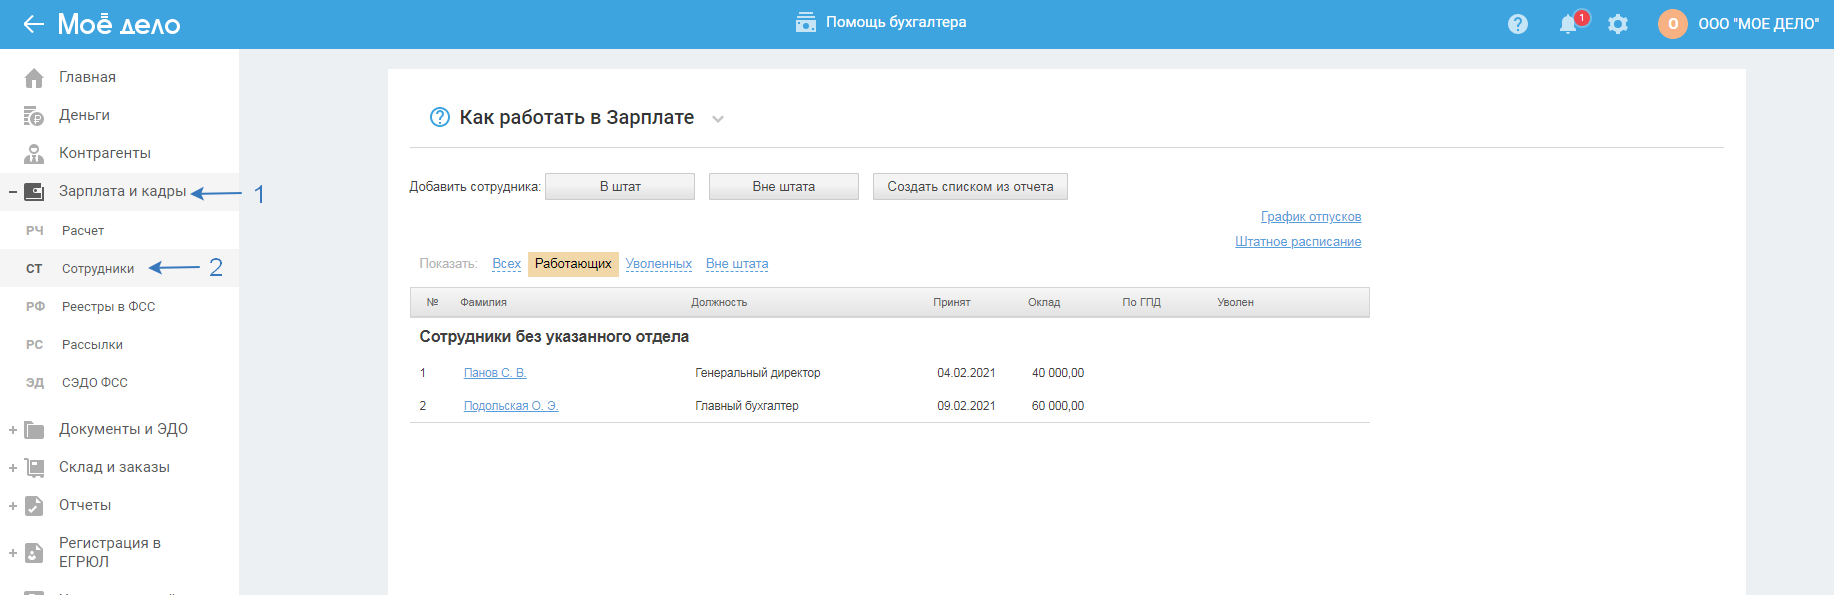
Task: Open Помощь бухгалтера in the header
Action: pos(881,22)
